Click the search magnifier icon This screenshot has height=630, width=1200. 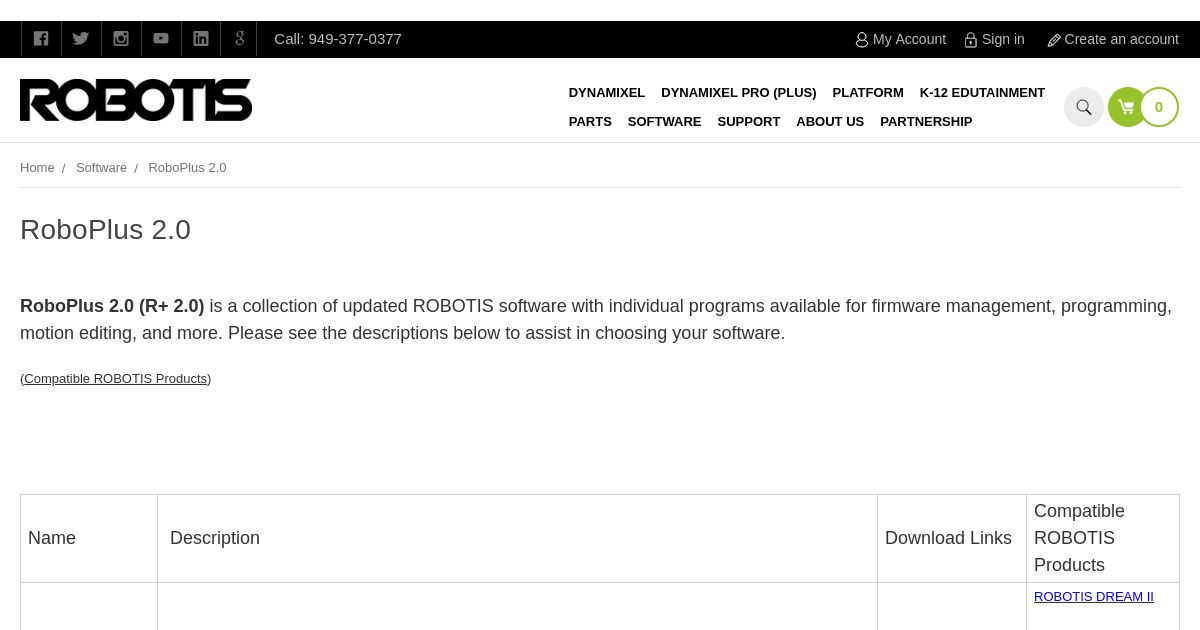point(1084,107)
